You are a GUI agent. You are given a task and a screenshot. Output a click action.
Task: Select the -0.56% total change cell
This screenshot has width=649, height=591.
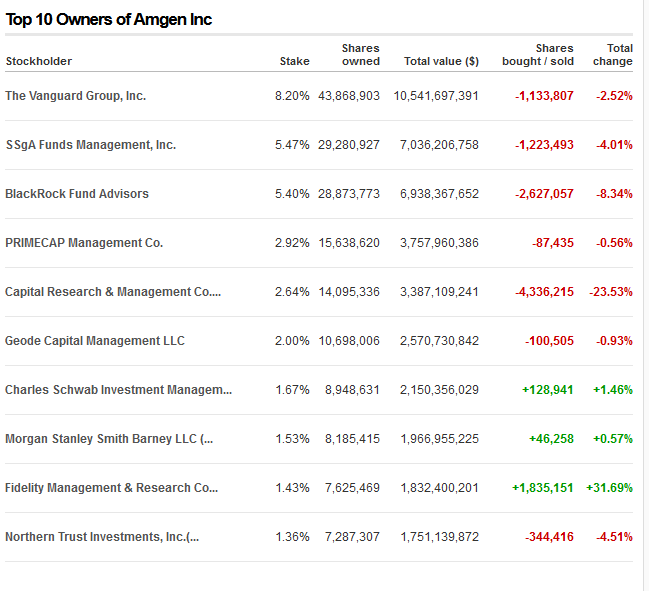[614, 243]
